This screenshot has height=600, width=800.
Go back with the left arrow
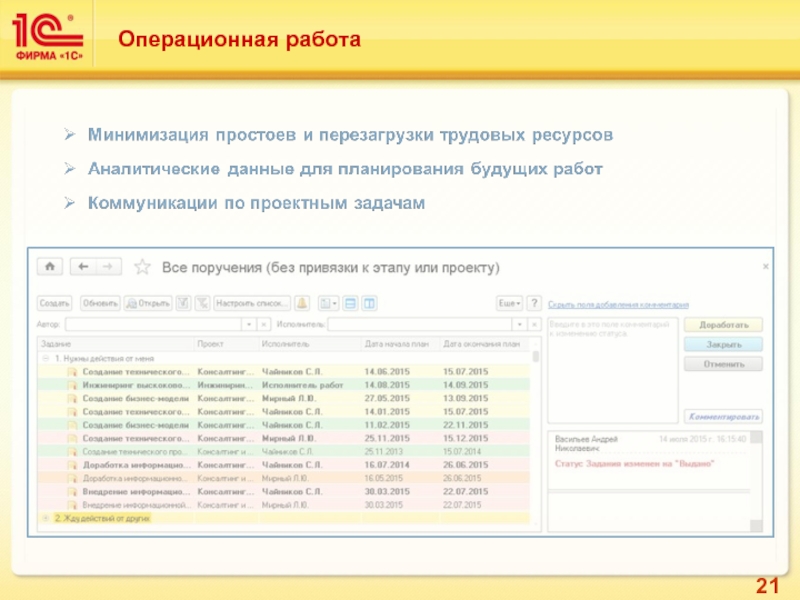82,267
